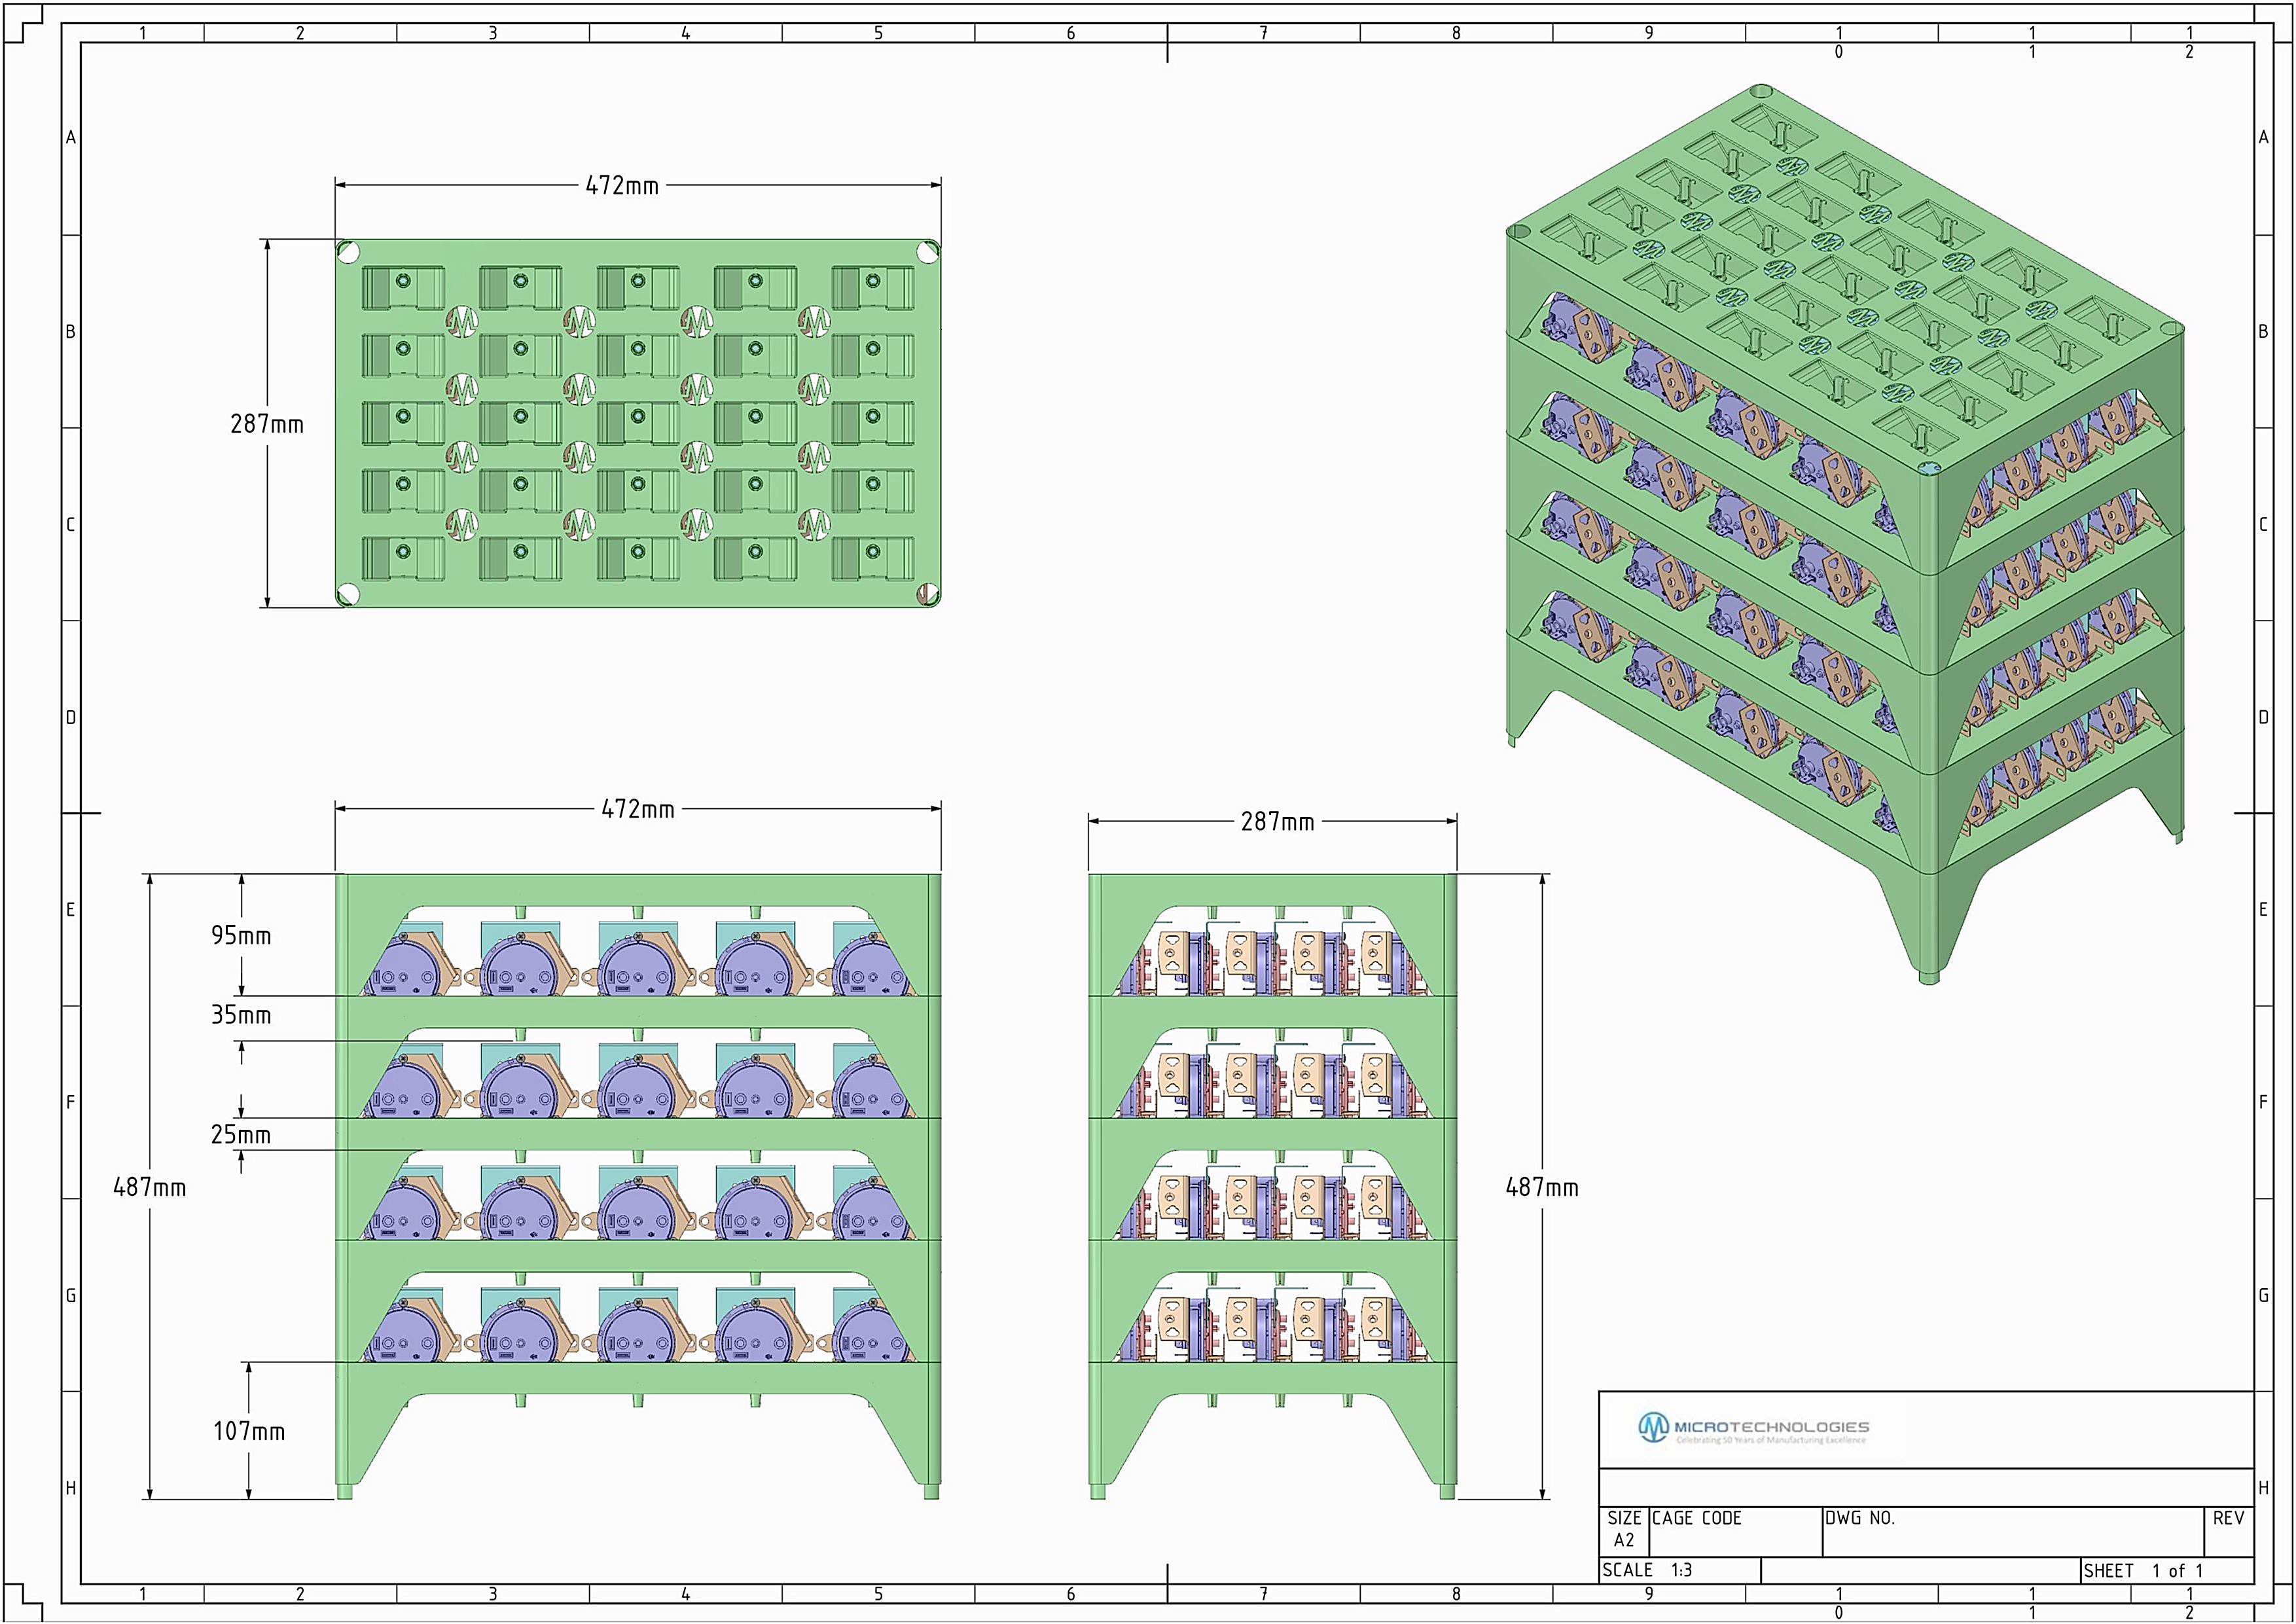Click the 472mm dimension above front view
This screenshot has width=2296, height=1624.
point(638,809)
